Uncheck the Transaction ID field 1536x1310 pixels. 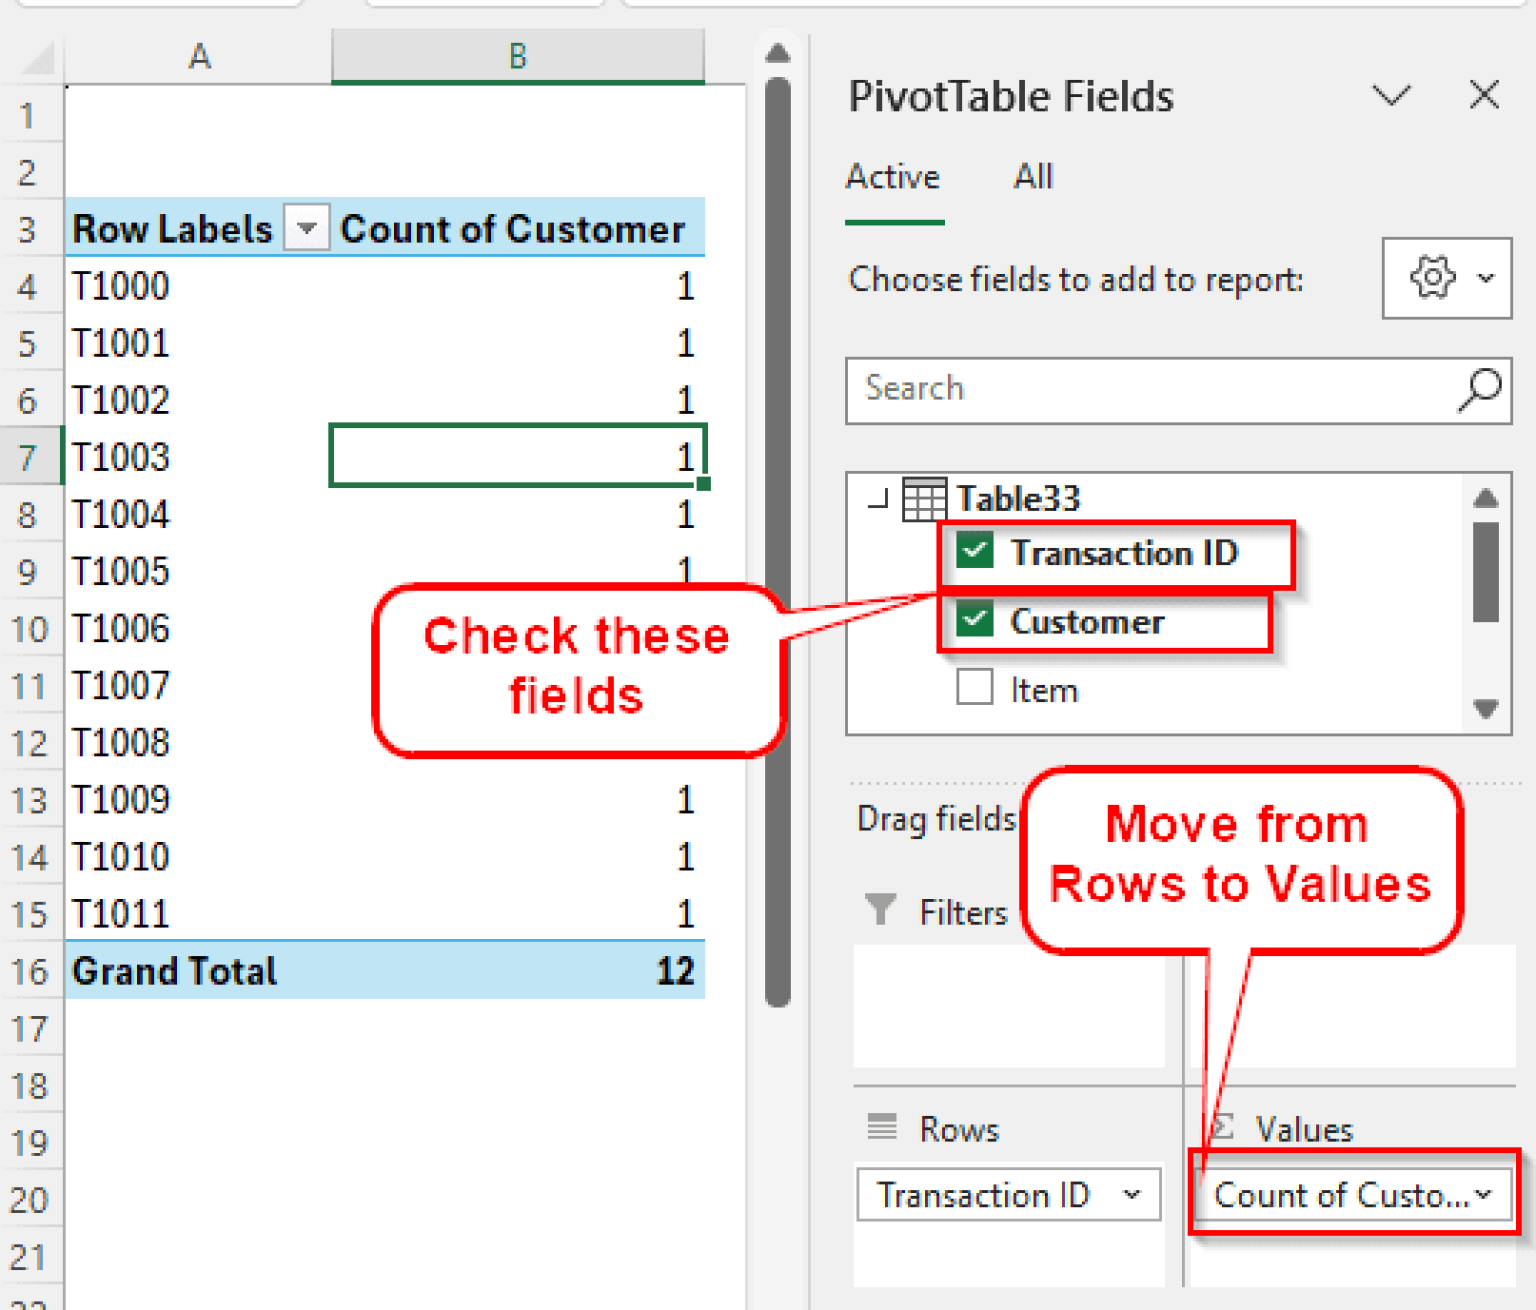coord(973,551)
